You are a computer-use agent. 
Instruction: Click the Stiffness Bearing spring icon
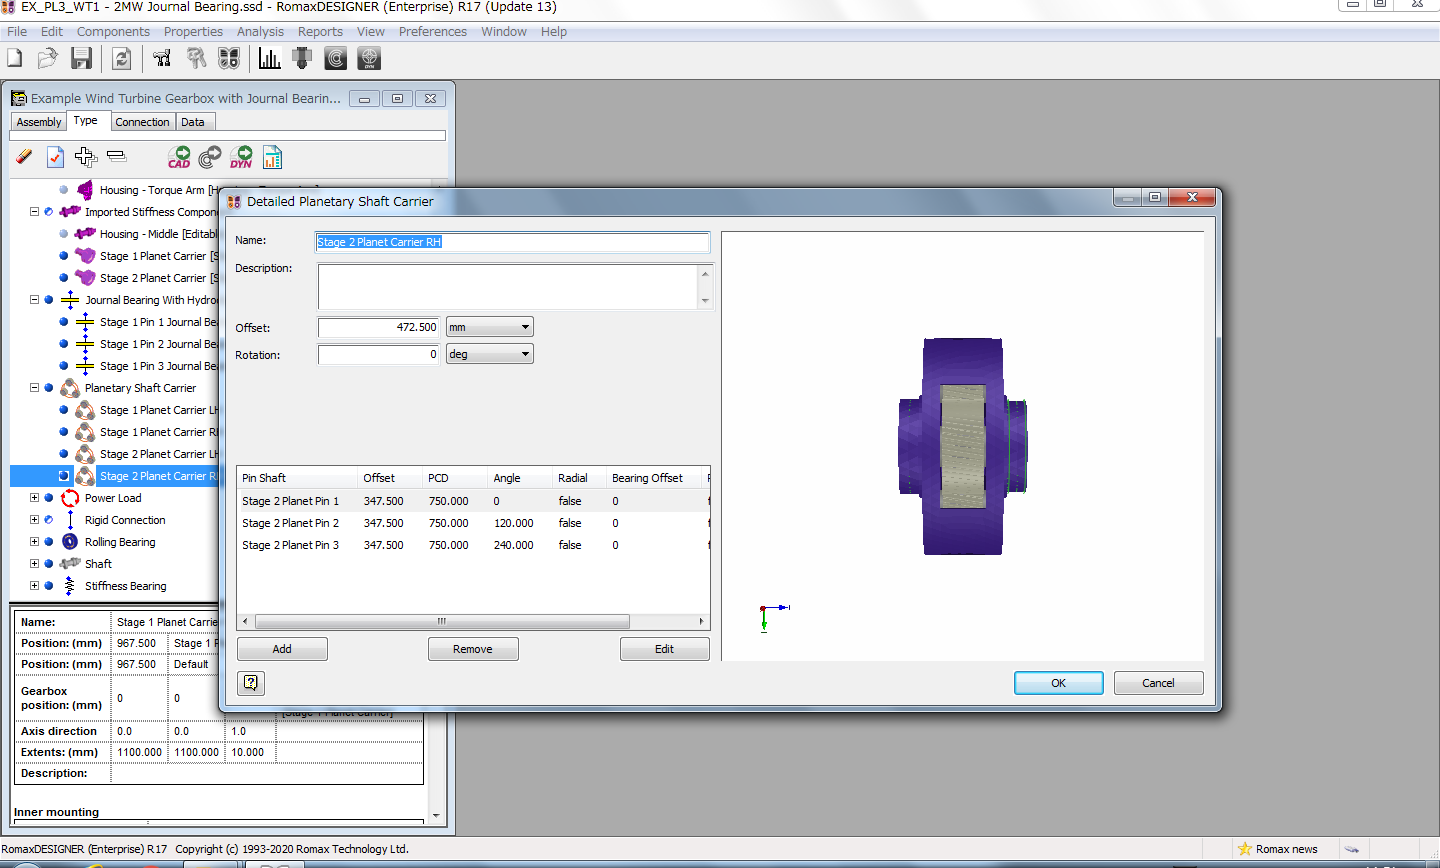coord(70,586)
